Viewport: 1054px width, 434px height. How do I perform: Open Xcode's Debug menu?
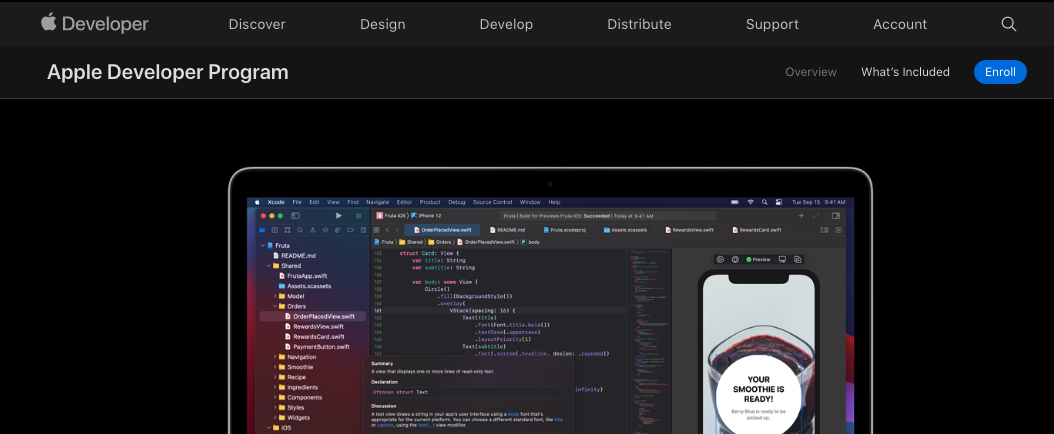point(456,202)
